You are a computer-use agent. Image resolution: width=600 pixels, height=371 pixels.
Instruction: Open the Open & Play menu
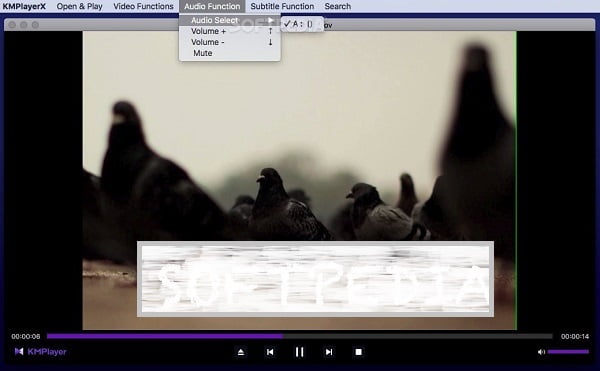[80, 6]
